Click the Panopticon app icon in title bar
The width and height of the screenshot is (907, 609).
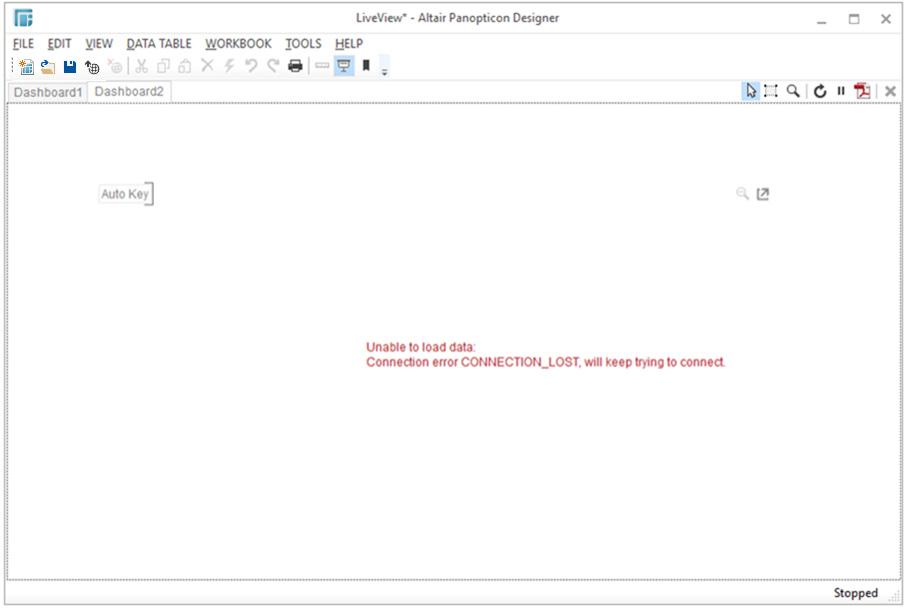tap(23, 18)
